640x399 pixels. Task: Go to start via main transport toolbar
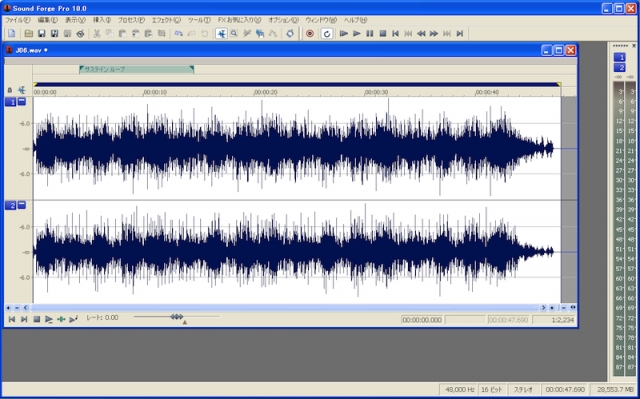395,33
